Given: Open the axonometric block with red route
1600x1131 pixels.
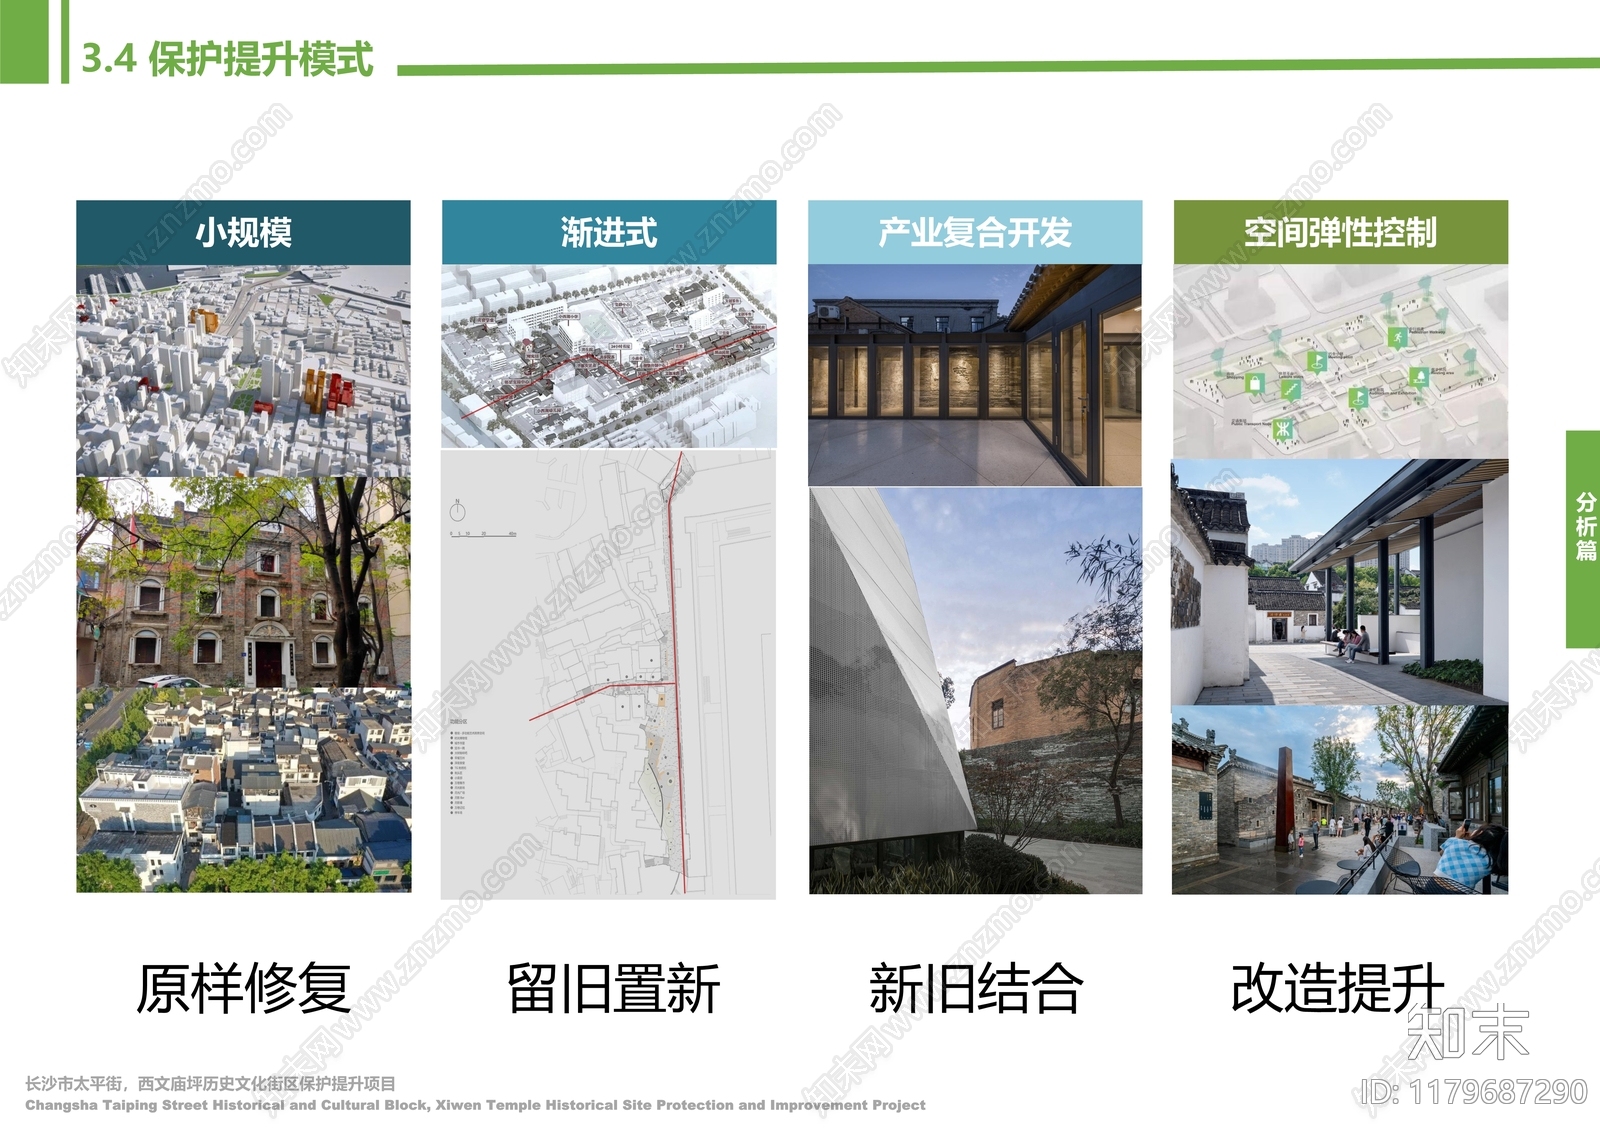Looking at the screenshot, I should (609, 356).
